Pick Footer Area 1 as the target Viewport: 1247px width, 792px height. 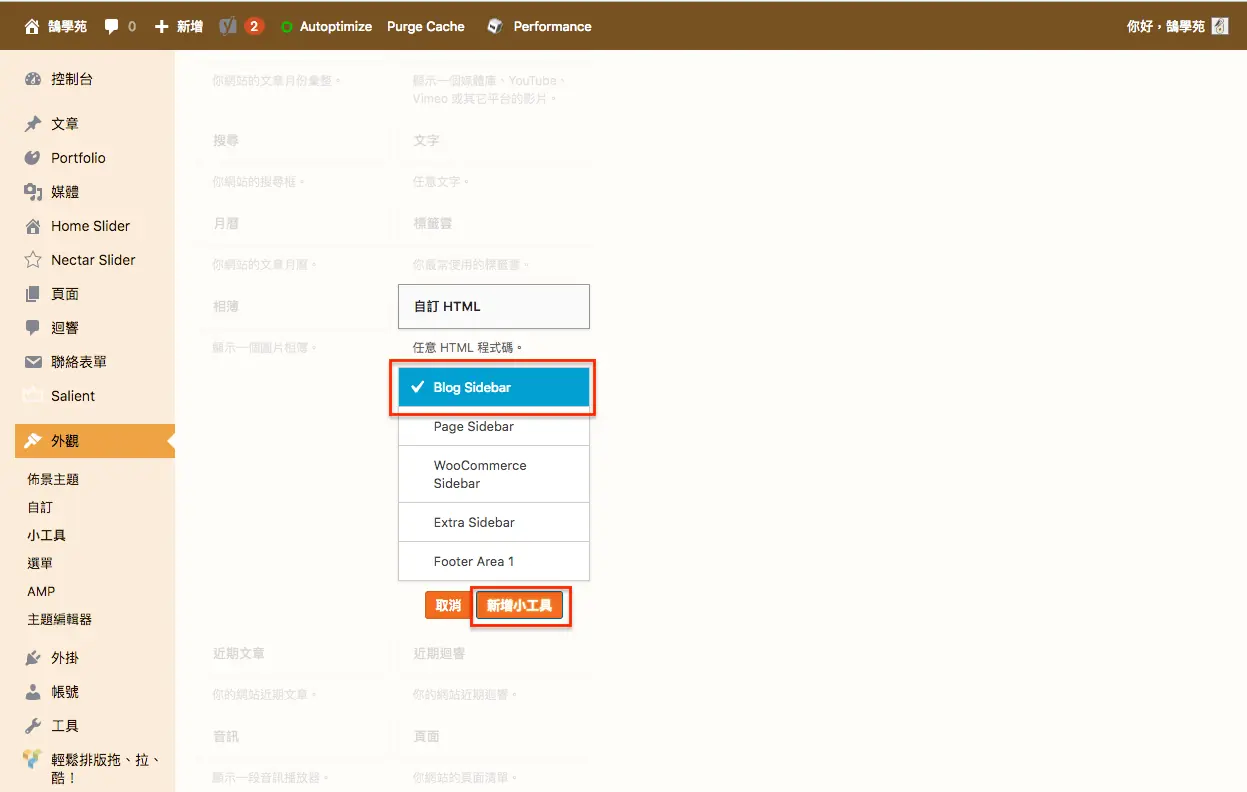click(494, 561)
